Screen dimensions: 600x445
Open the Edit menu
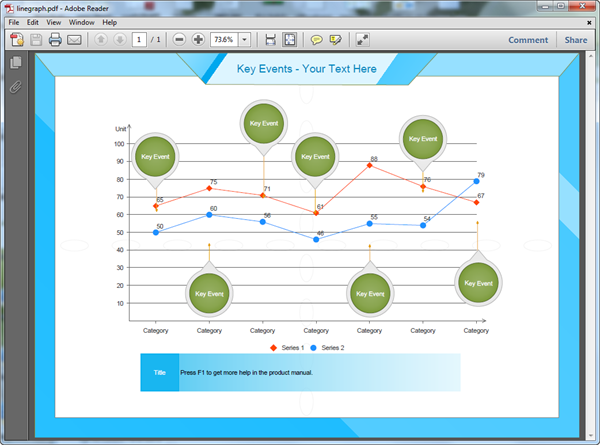33,22
